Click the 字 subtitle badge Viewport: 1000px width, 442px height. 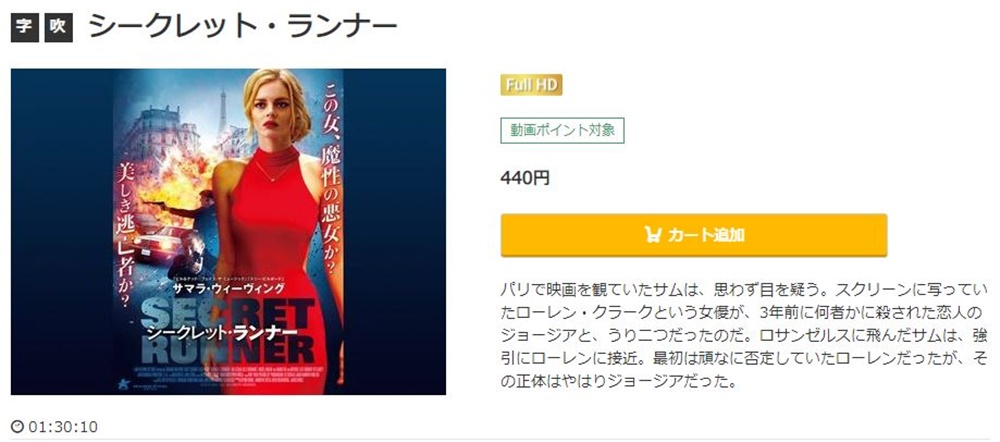click(25, 28)
